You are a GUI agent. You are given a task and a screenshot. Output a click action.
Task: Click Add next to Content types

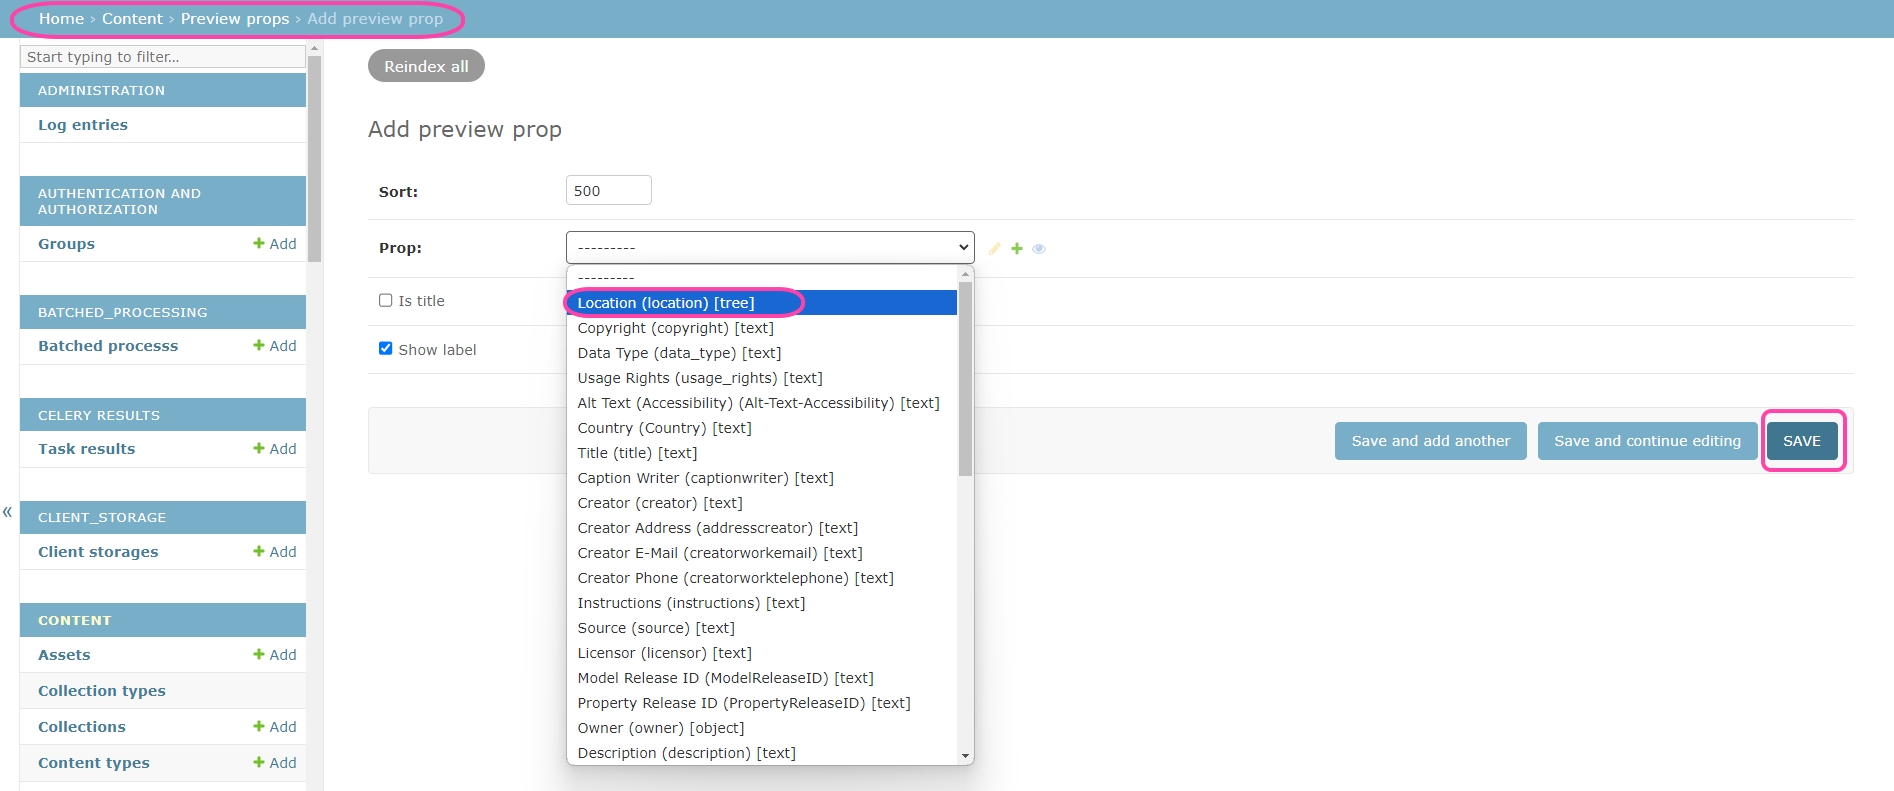coord(275,763)
